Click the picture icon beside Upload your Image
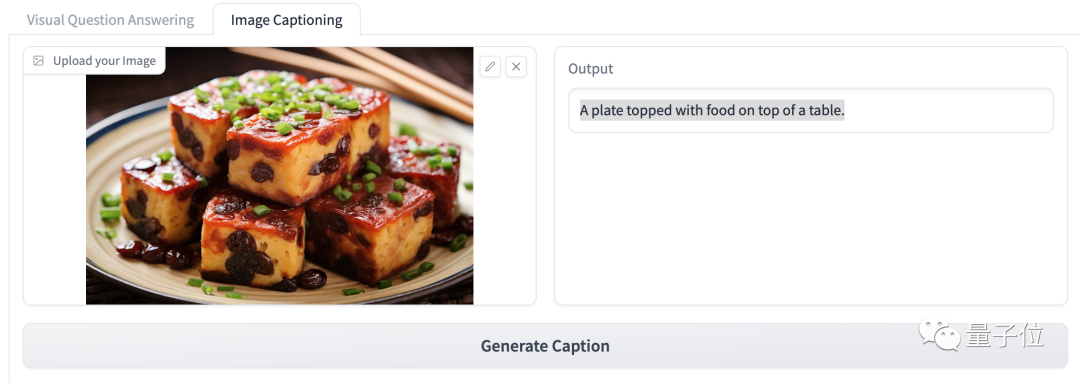The image size is (1080, 383). (x=39, y=61)
